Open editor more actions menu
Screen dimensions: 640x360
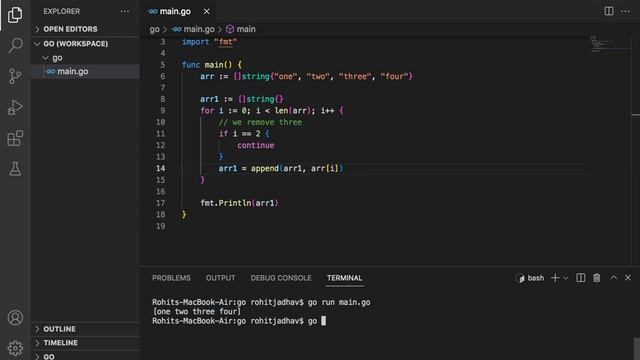point(625,11)
